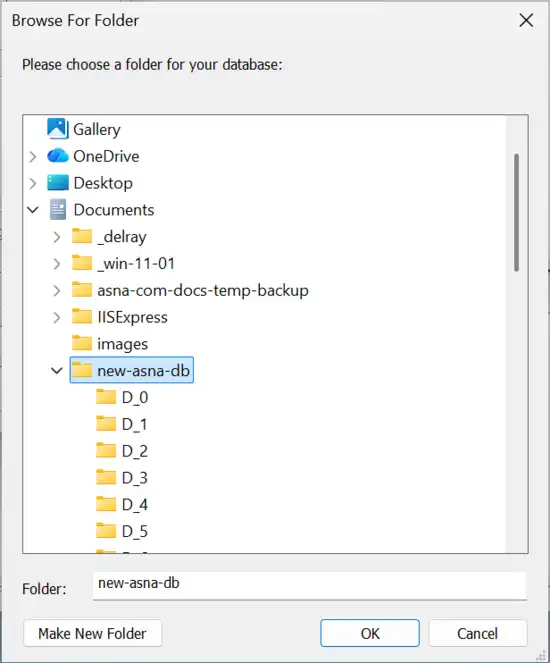Select the asna-com-docs-temp-backup folder icon
Image resolution: width=550 pixels, height=663 pixels.
82,290
